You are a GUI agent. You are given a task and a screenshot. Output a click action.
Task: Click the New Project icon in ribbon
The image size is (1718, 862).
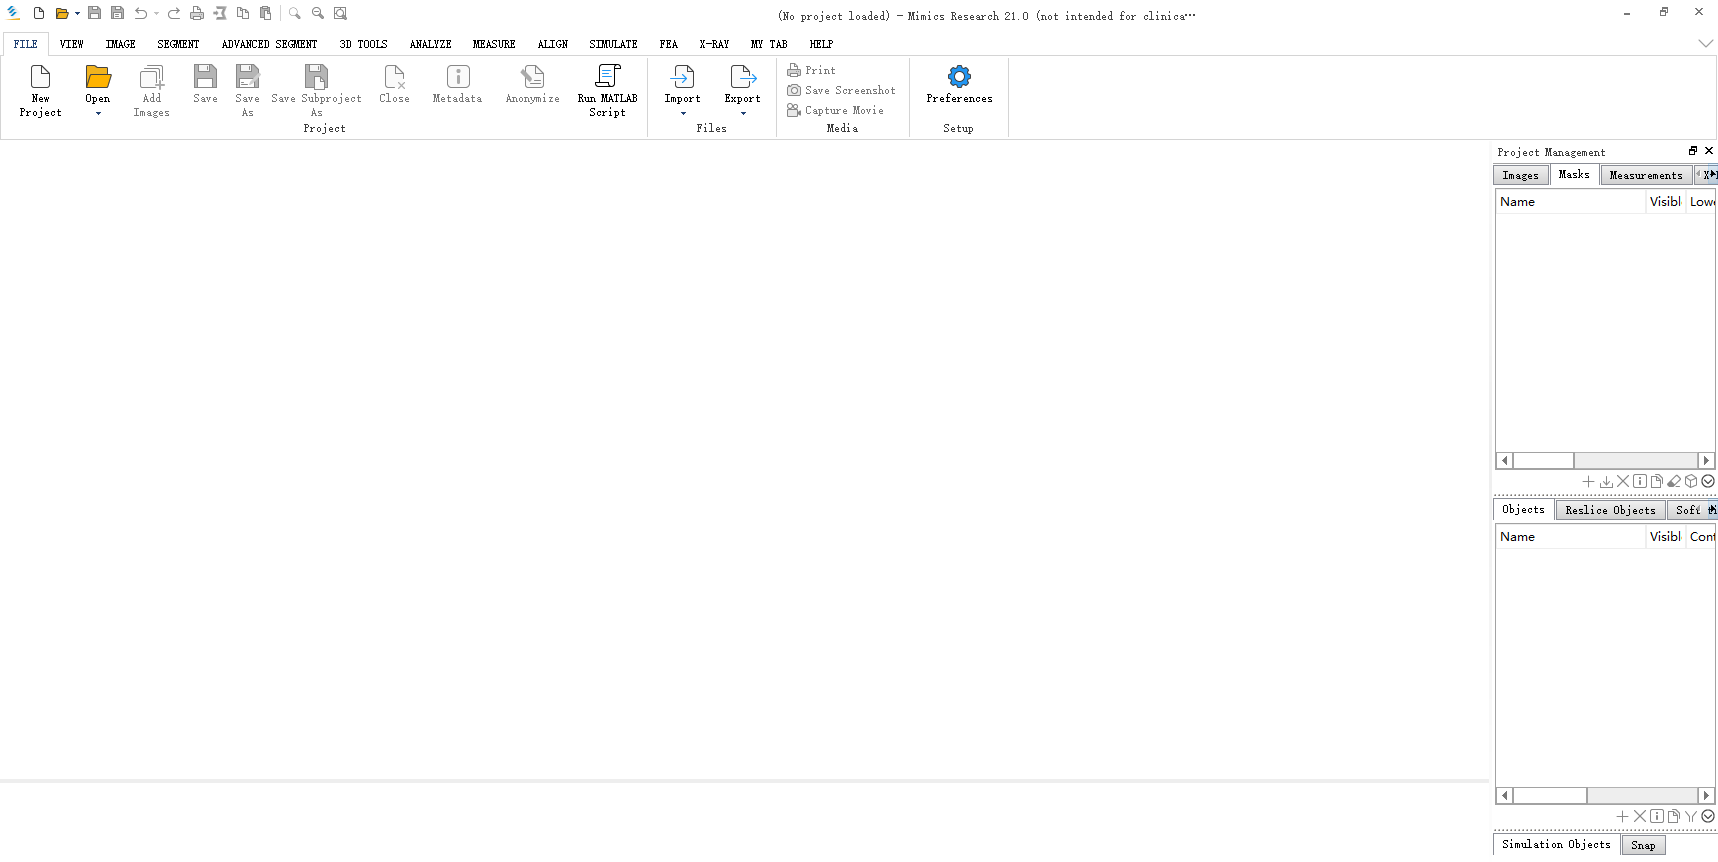40,78
